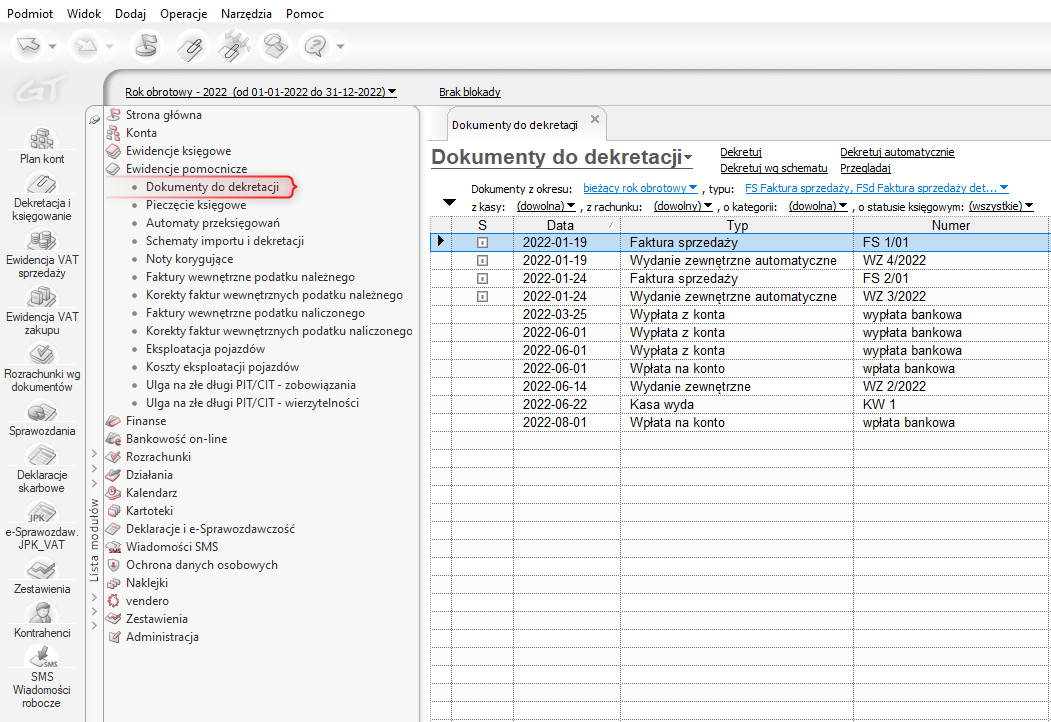The width and height of the screenshot is (1051, 722).
Task: Open Dekretacja i księgowanie sidebar icon
Action: [x=42, y=184]
